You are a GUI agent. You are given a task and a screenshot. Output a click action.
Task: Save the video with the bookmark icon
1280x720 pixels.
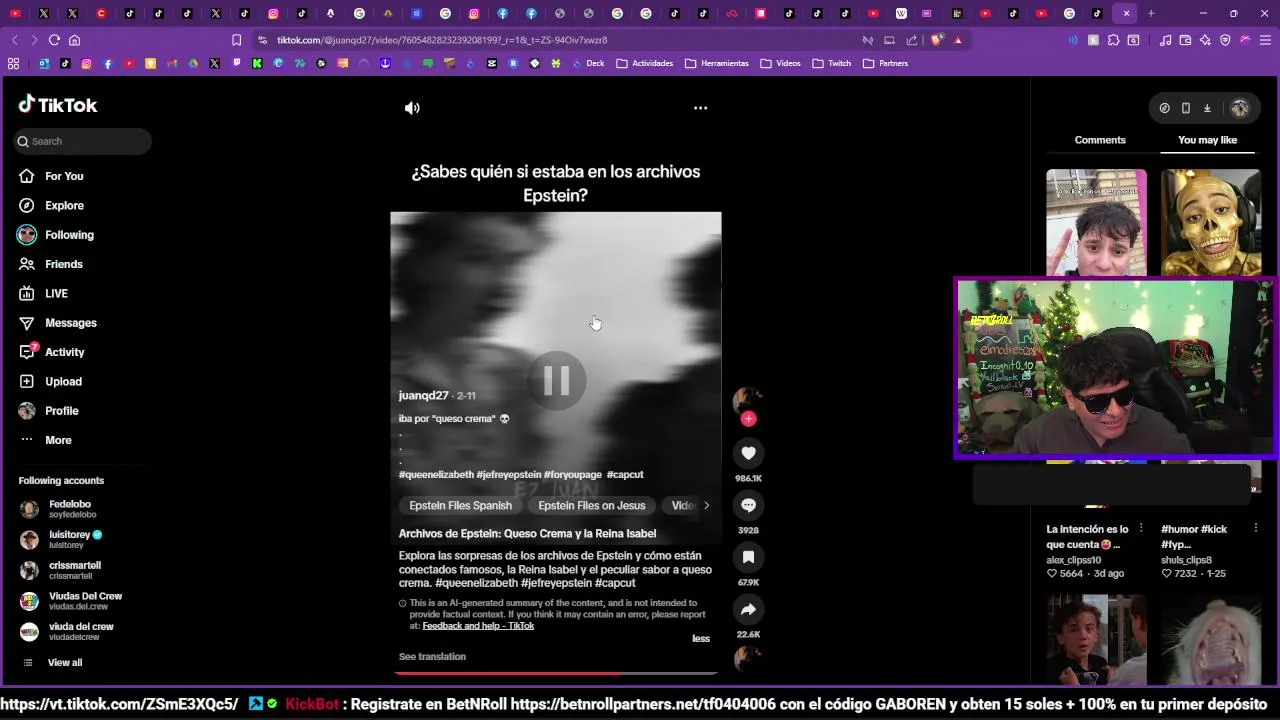click(x=748, y=557)
